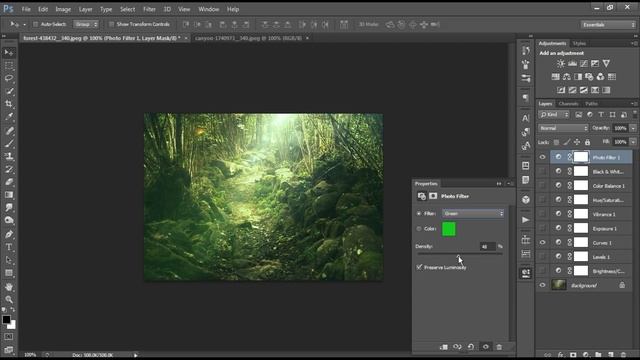Uncheck Preserve Luminosity checkbox

point(419,267)
